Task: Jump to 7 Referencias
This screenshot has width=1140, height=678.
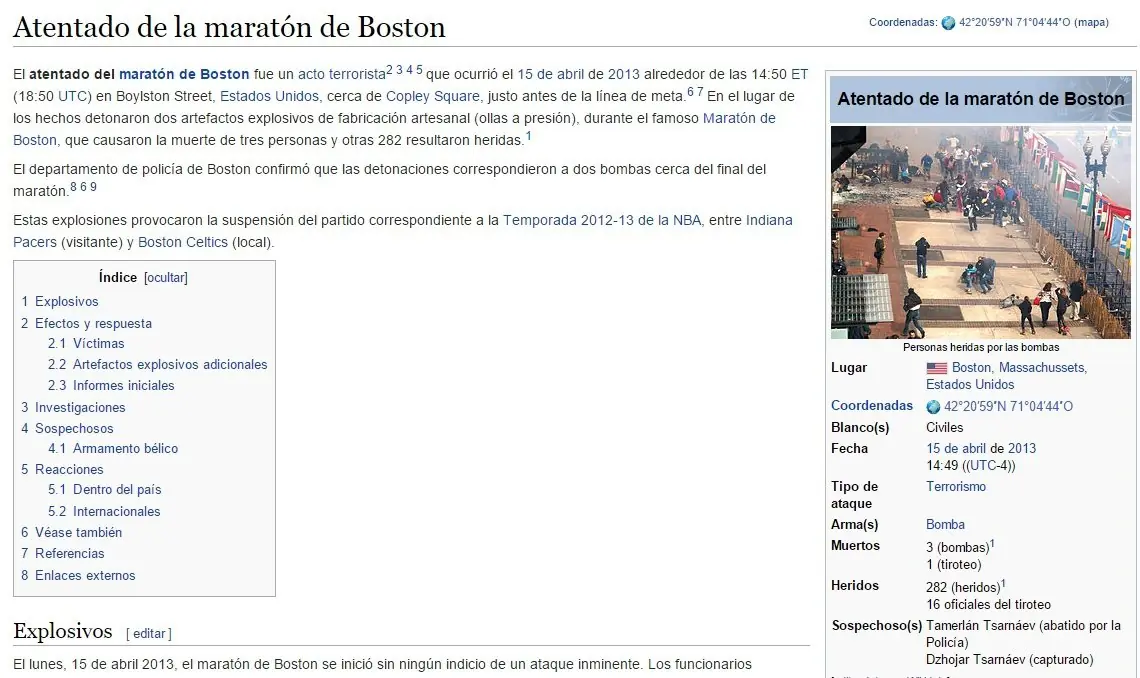Action: pyautogui.click(x=63, y=554)
